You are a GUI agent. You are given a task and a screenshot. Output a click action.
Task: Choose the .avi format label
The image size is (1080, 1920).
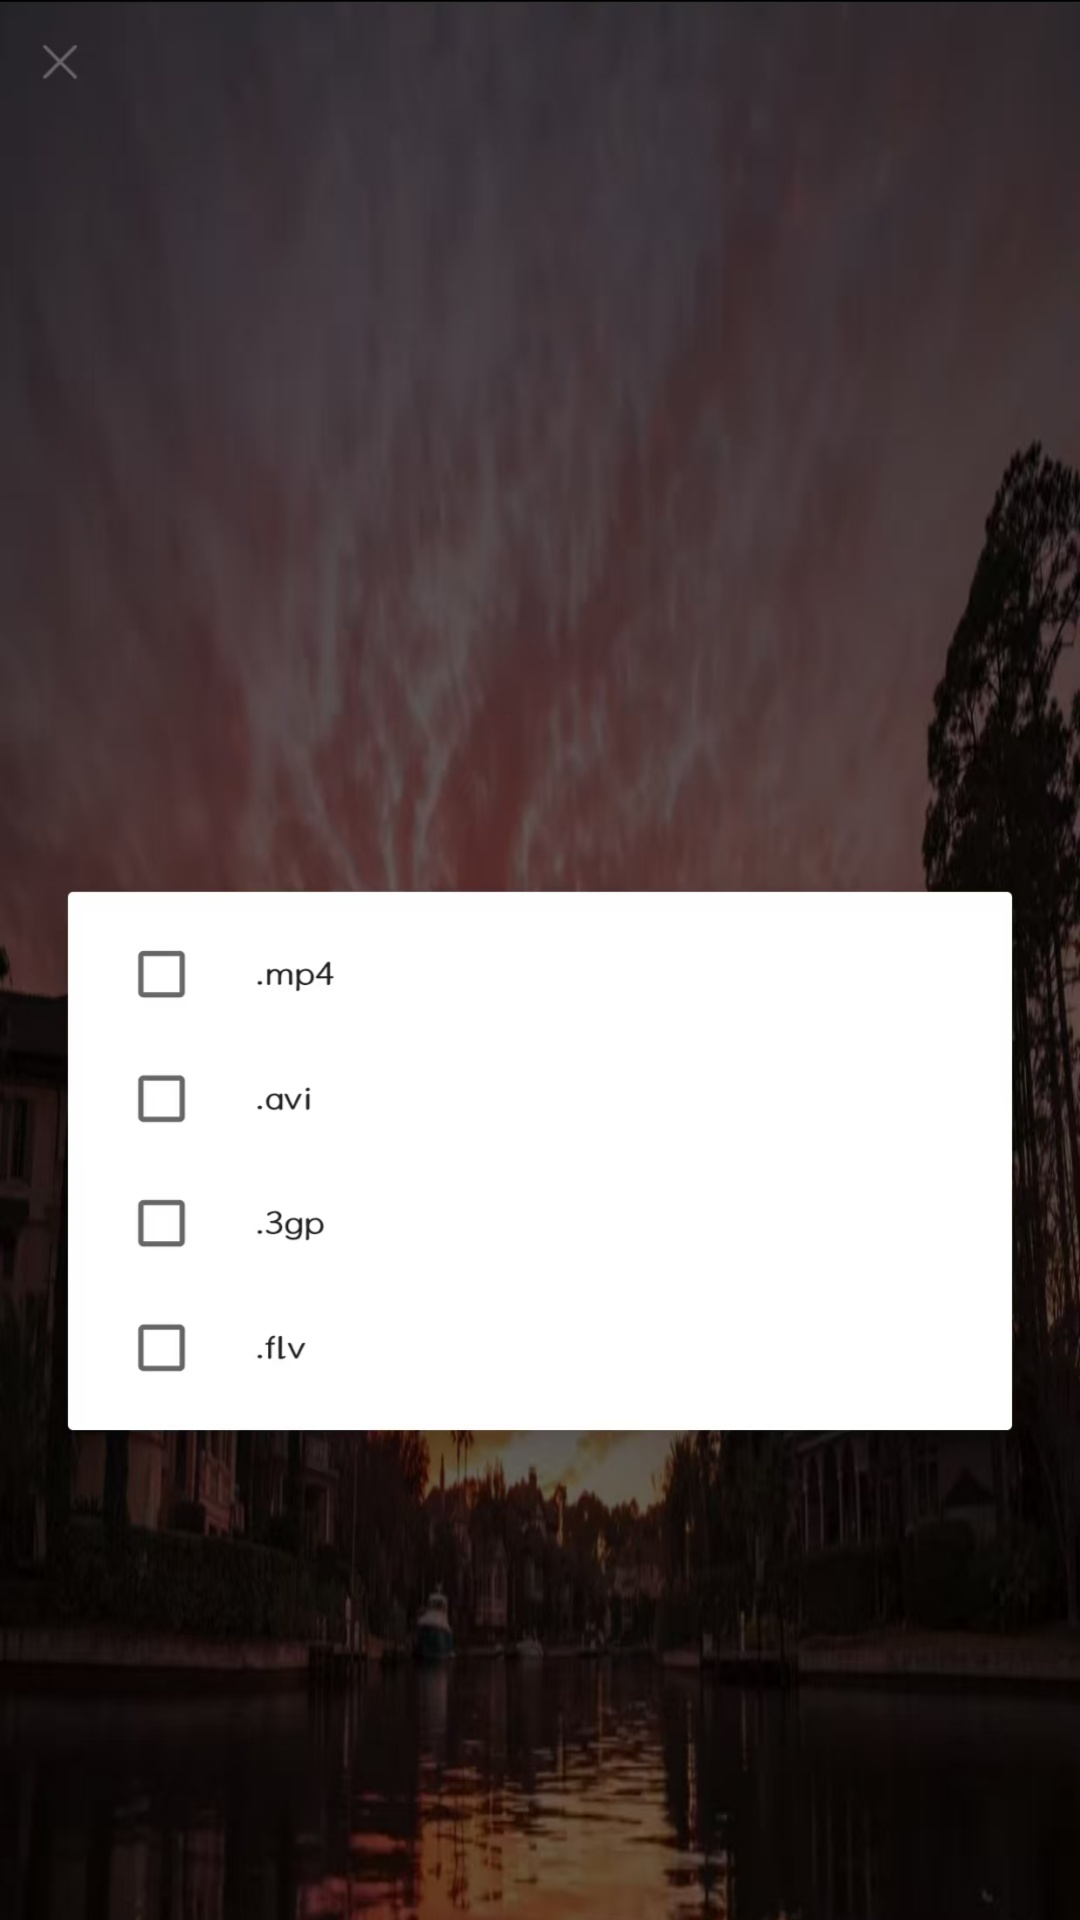pos(284,1099)
